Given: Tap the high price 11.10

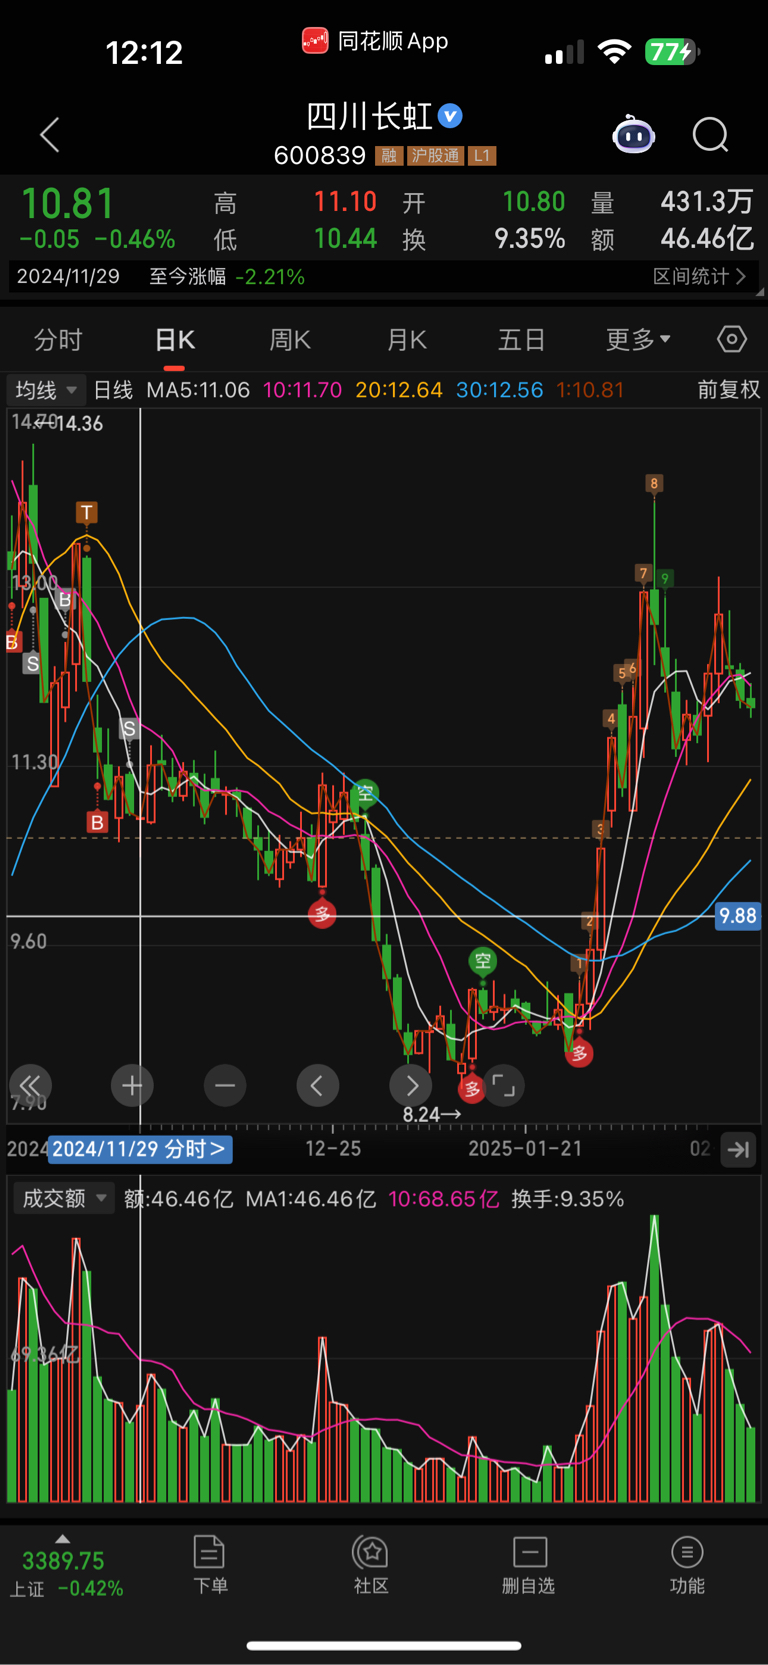Looking at the screenshot, I should point(345,202).
